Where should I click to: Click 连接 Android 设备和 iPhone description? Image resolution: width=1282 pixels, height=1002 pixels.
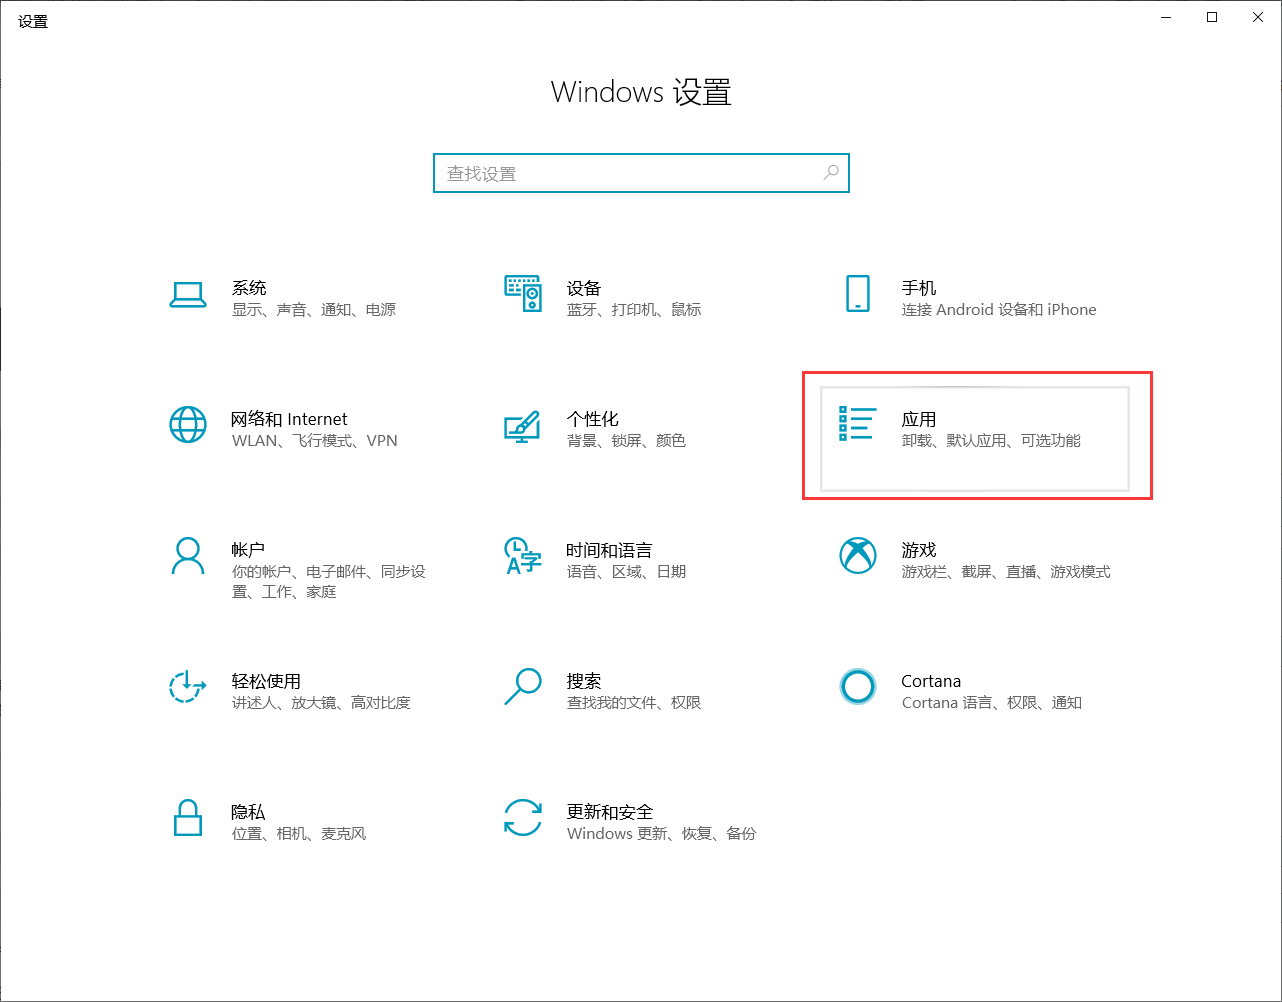click(999, 310)
